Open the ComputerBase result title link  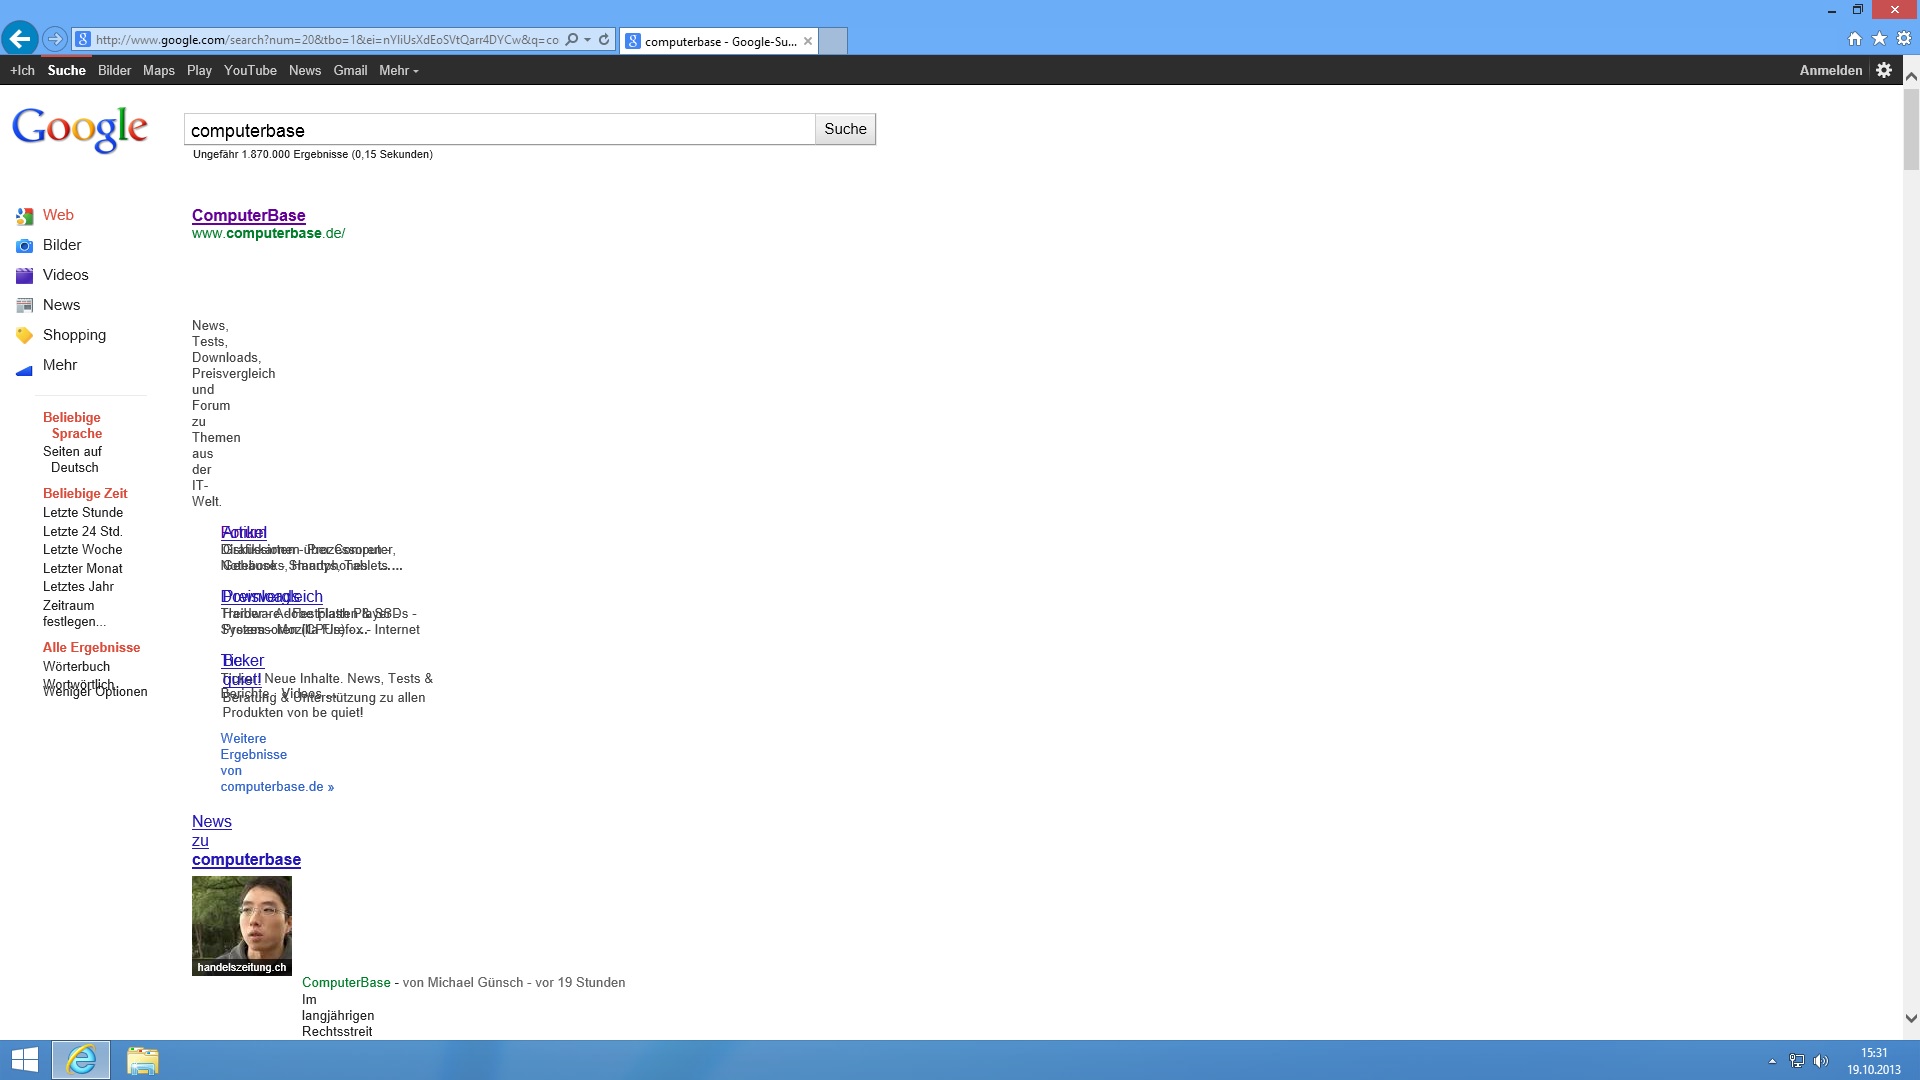click(x=248, y=215)
